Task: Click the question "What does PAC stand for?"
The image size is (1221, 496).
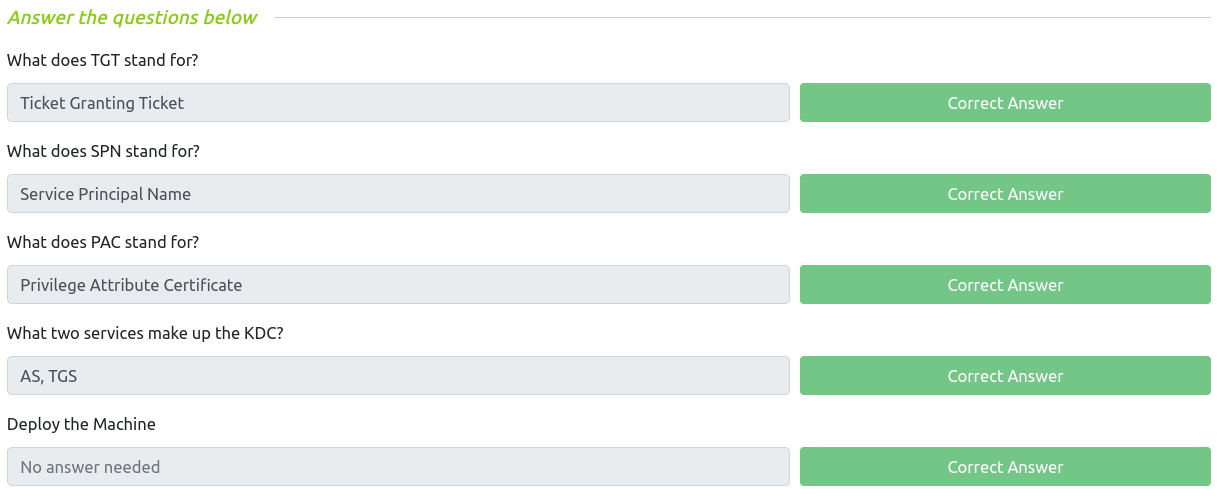Action: (103, 242)
